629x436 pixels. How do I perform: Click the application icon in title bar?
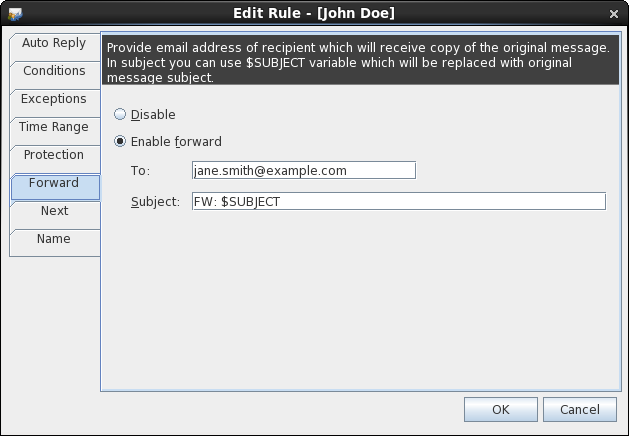coord(15,14)
